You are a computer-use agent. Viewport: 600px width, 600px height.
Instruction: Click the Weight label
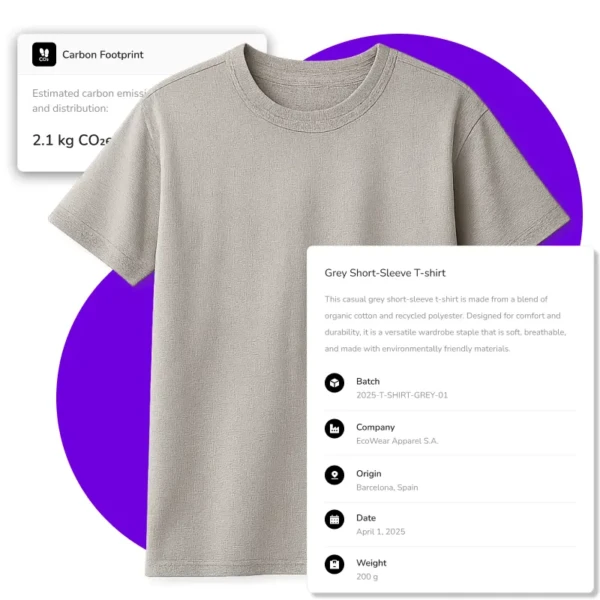pyautogui.click(x=371, y=563)
